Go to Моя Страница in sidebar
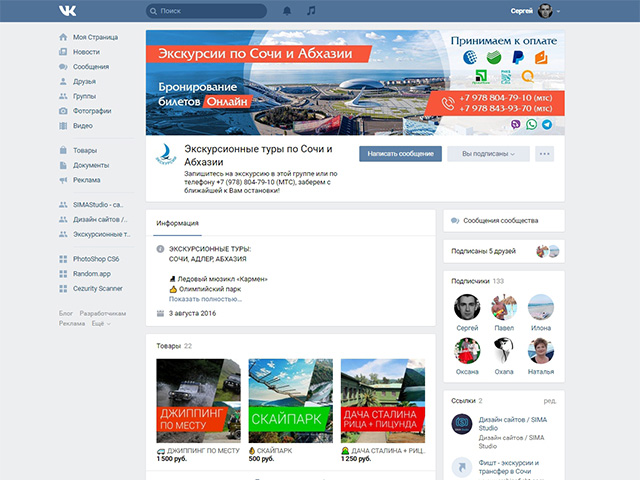This screenshot has height=480, width=640. pyautogui.click(x=95, y=37)
